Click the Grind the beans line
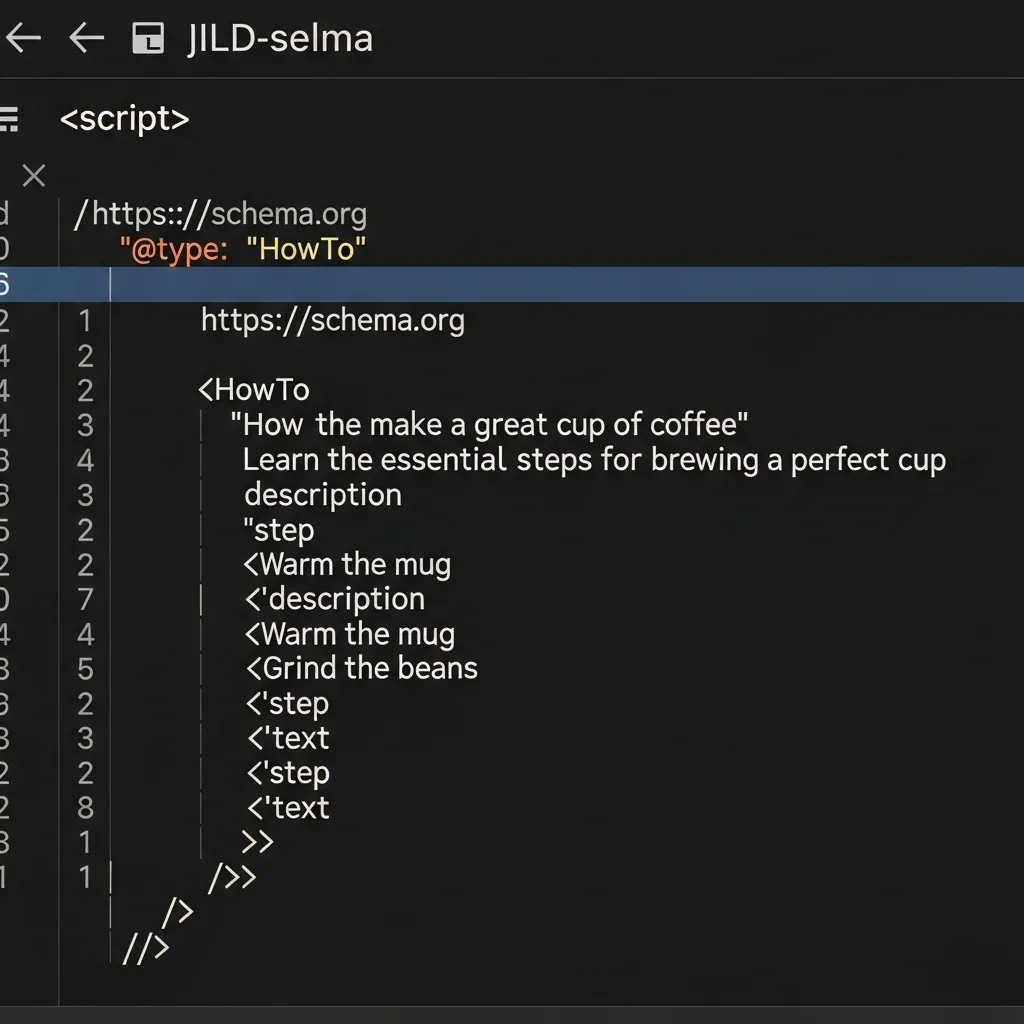 pos(360,668)
